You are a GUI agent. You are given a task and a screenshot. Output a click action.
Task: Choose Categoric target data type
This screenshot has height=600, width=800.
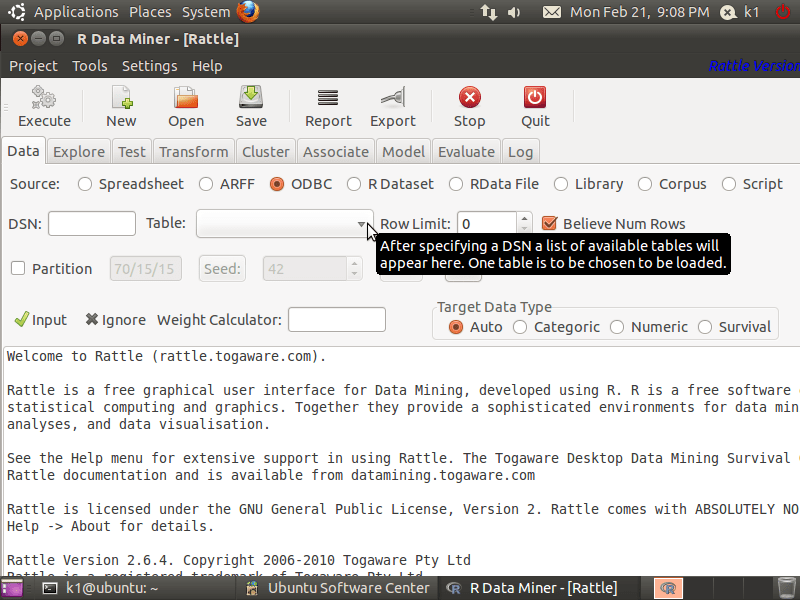point(520,327)
